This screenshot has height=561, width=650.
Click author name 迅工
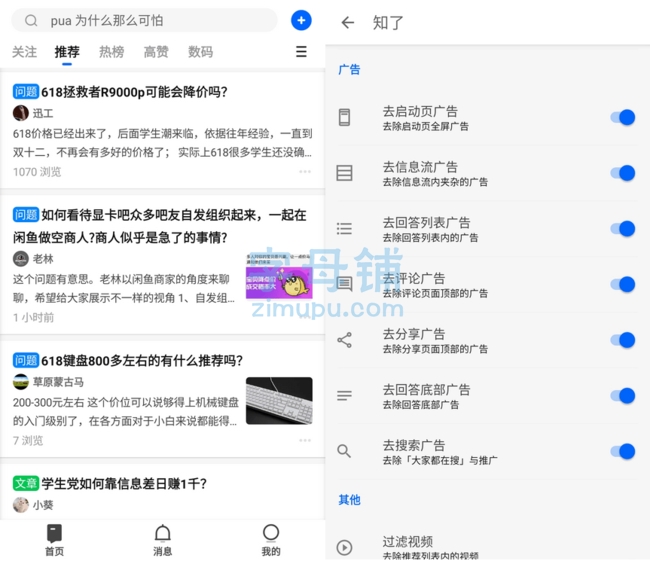43,113
